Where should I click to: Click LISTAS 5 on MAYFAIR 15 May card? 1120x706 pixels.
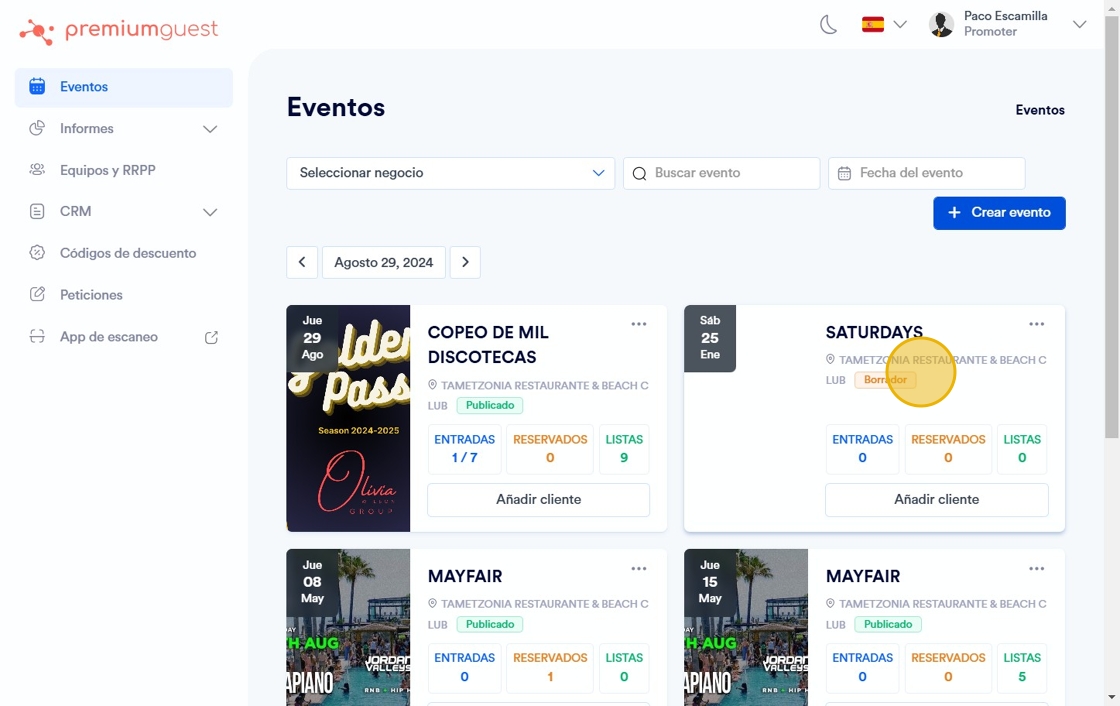tap(1022, 667)
